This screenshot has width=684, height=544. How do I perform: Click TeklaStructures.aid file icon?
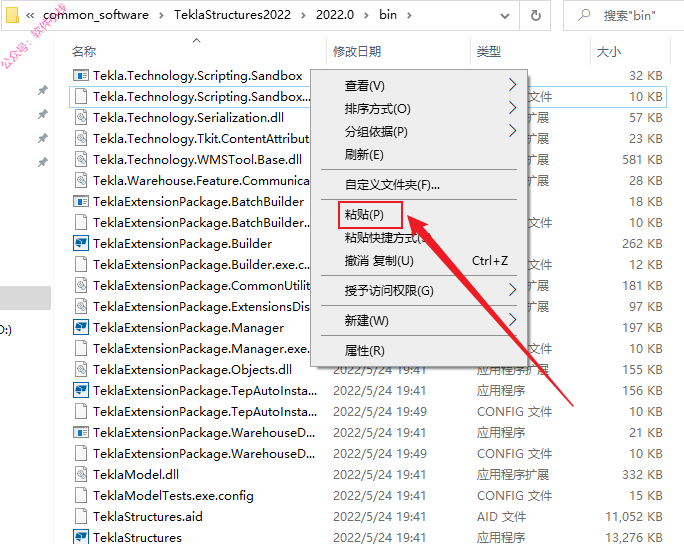click(x=81, y=517)
